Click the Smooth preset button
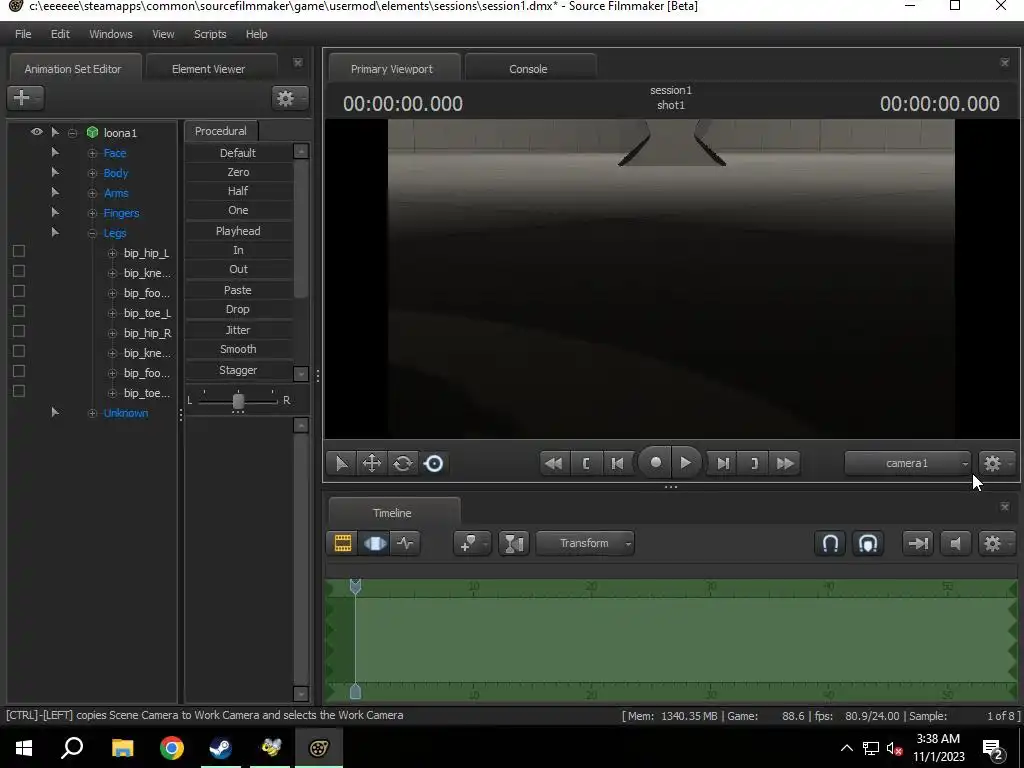Screen dimensions: 1024x768 [238, 349]
